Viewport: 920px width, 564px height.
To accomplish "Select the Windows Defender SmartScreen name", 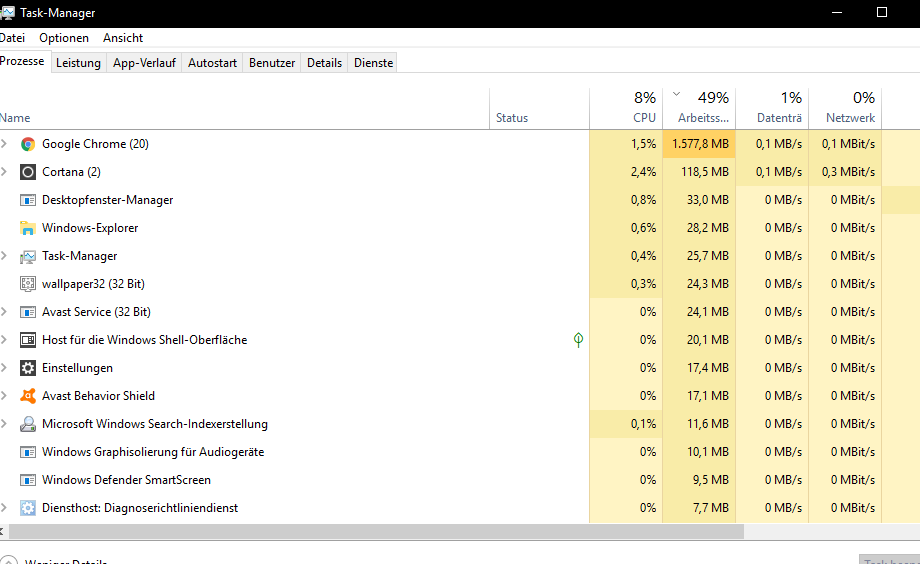I will pyautogui.click(x=126, y=480).
